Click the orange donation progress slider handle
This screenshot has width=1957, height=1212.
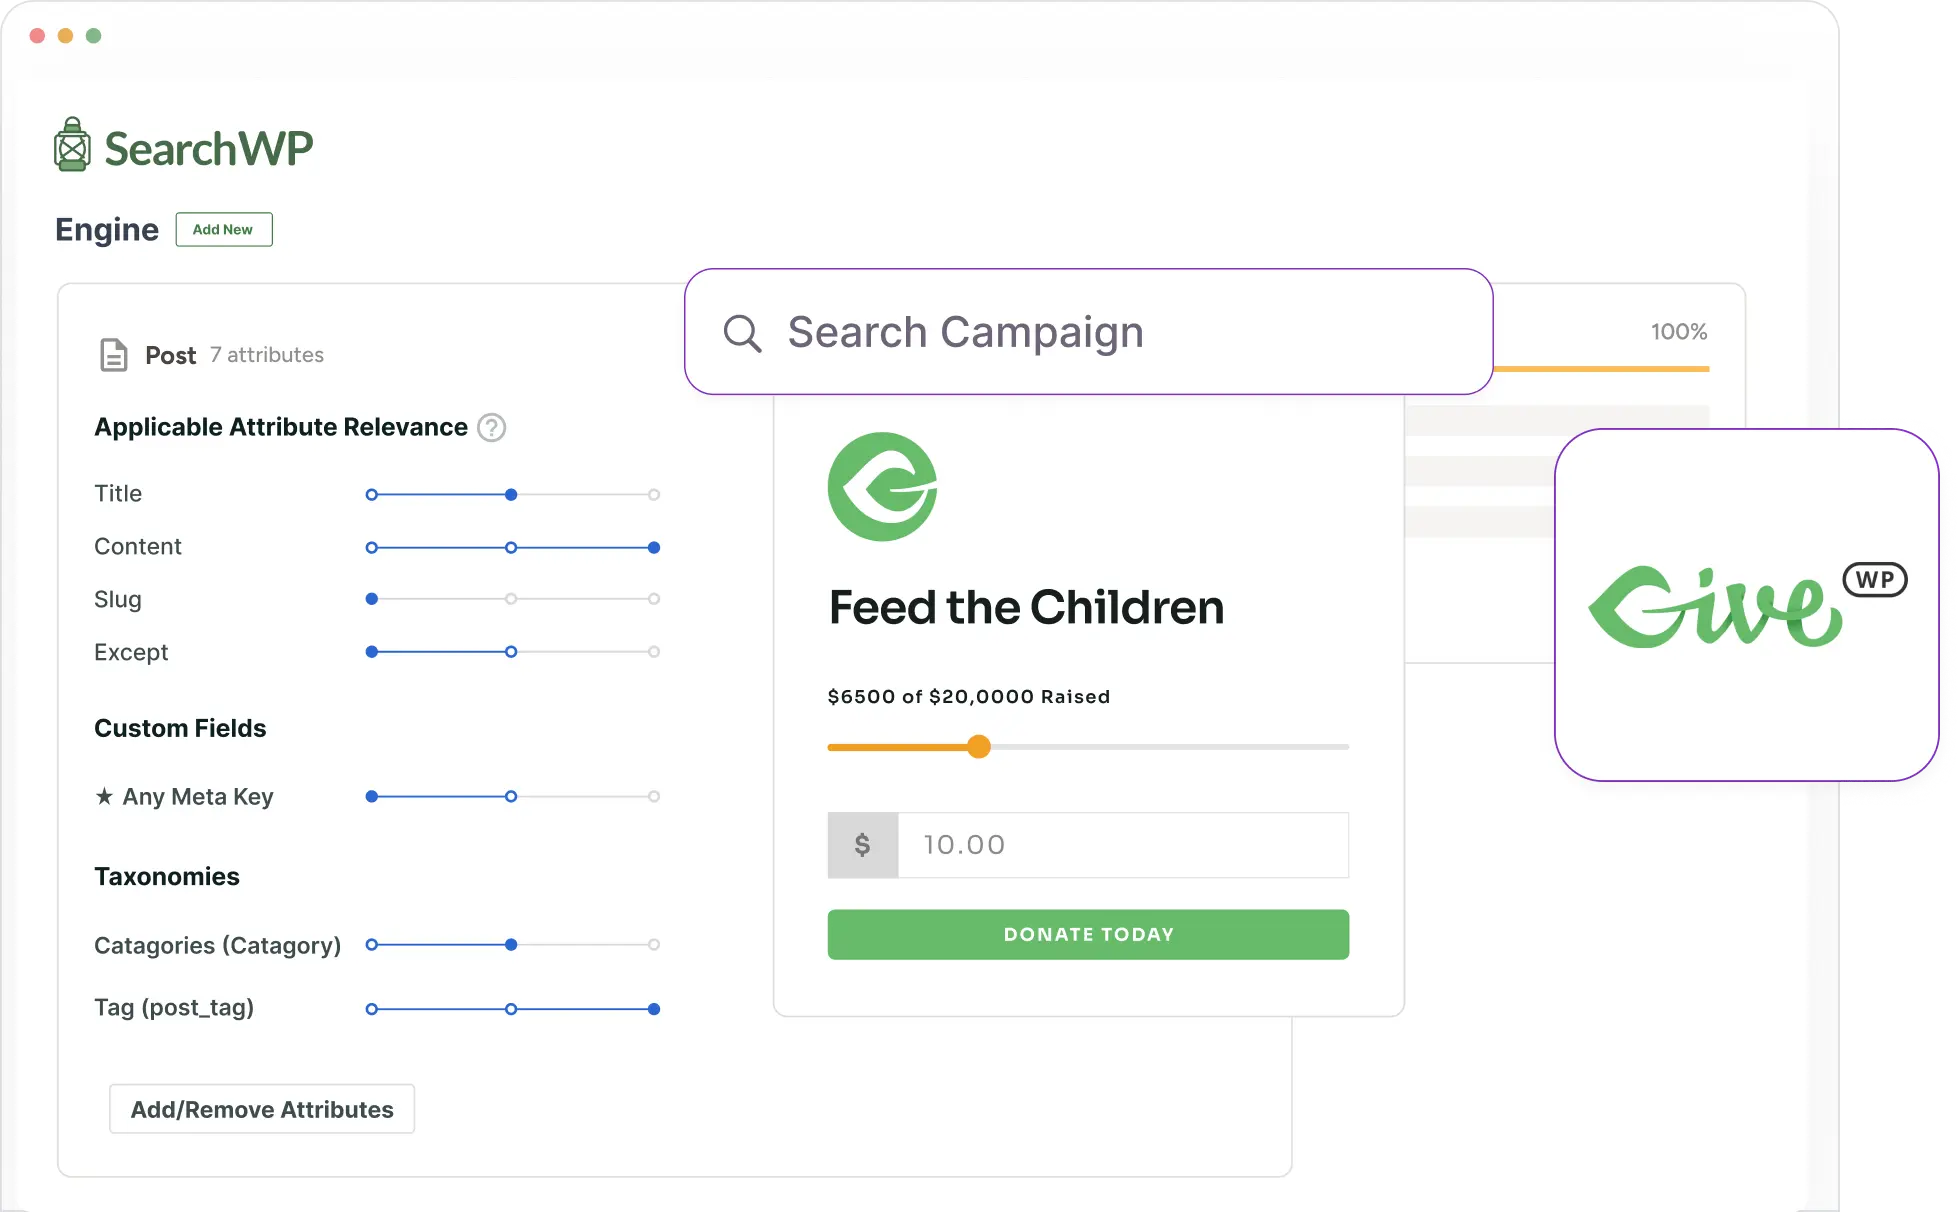(x=979, y=746)
